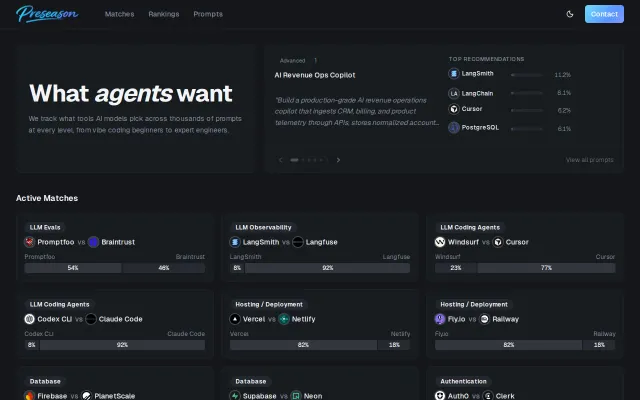This screenshot has height=400, width=640.
Task: Click the LangSmith icon in LLM Observability match
Action: [x=235, y=242]
